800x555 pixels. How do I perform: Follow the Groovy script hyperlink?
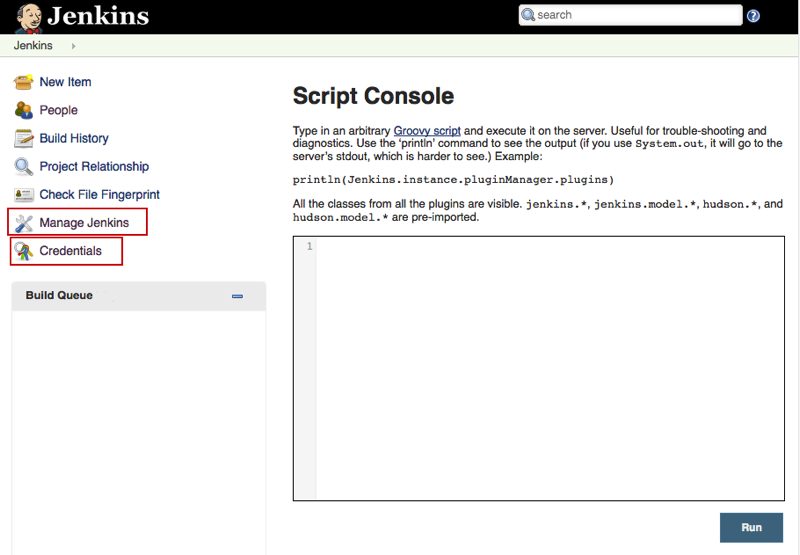click(x=427, y=131)
